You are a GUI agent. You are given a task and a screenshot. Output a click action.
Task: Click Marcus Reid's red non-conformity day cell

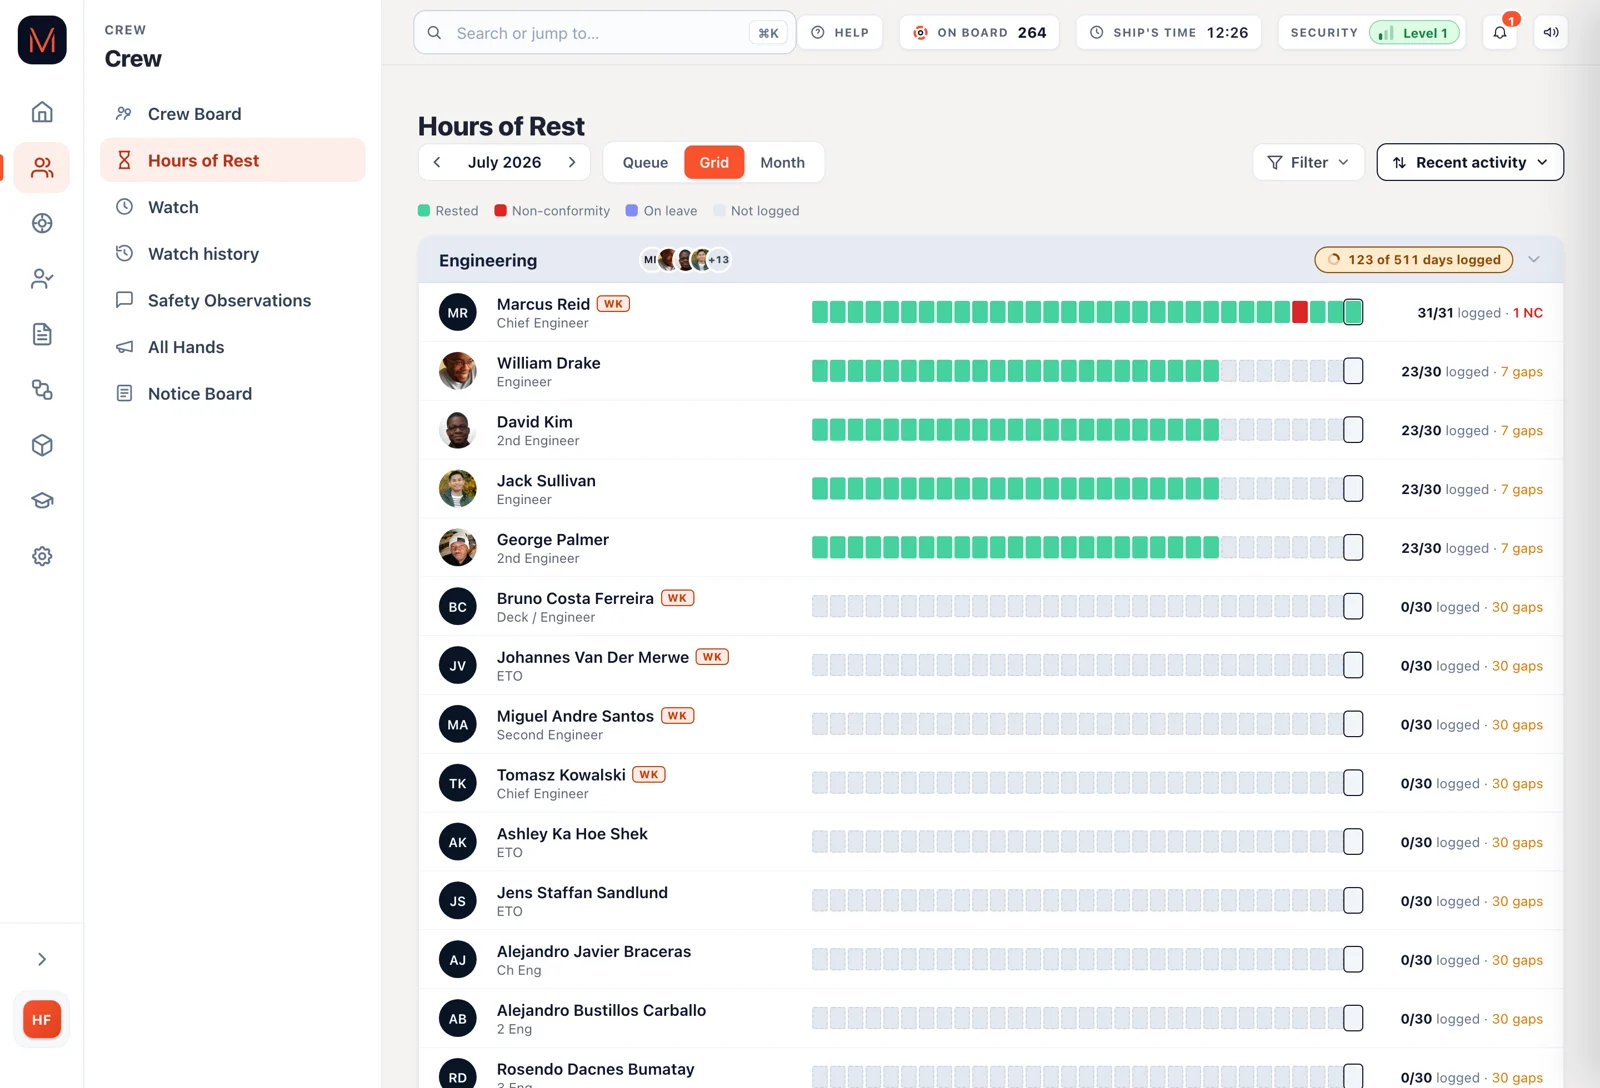[x=1300, y=312]
